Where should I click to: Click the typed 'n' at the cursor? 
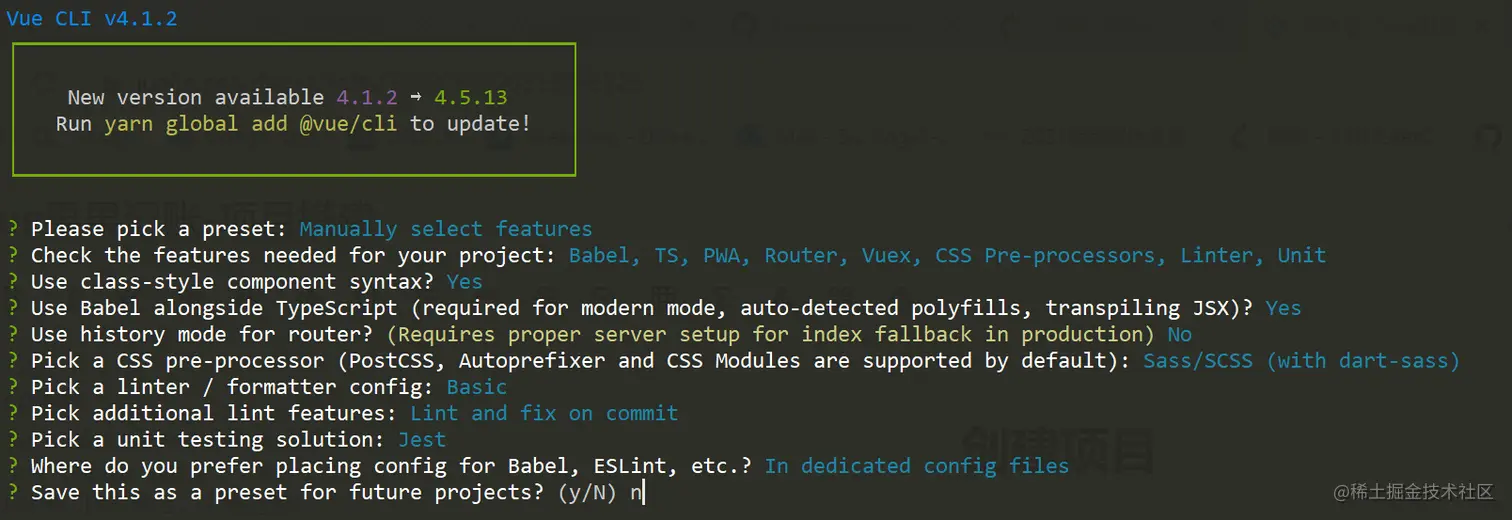[x=636, y=492]
